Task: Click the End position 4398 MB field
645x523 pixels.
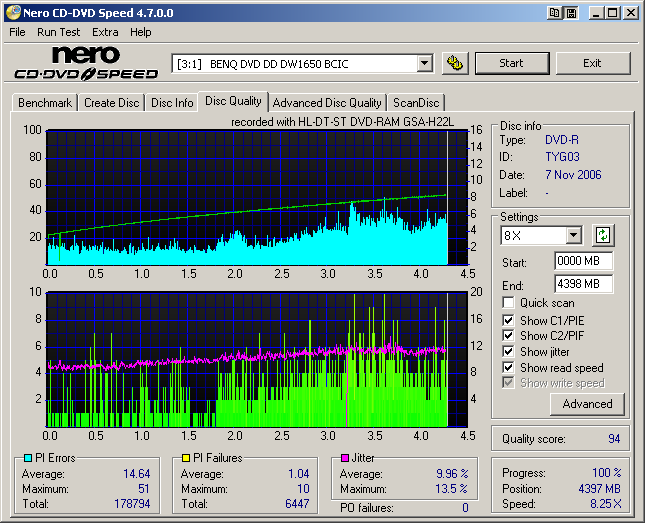Action: pos(583,284)
